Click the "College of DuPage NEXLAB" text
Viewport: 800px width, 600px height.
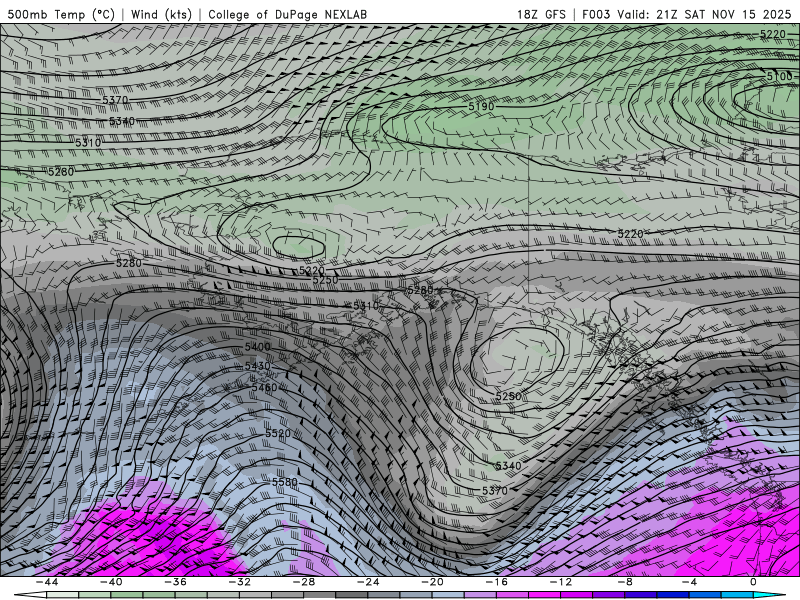[287, 14]
